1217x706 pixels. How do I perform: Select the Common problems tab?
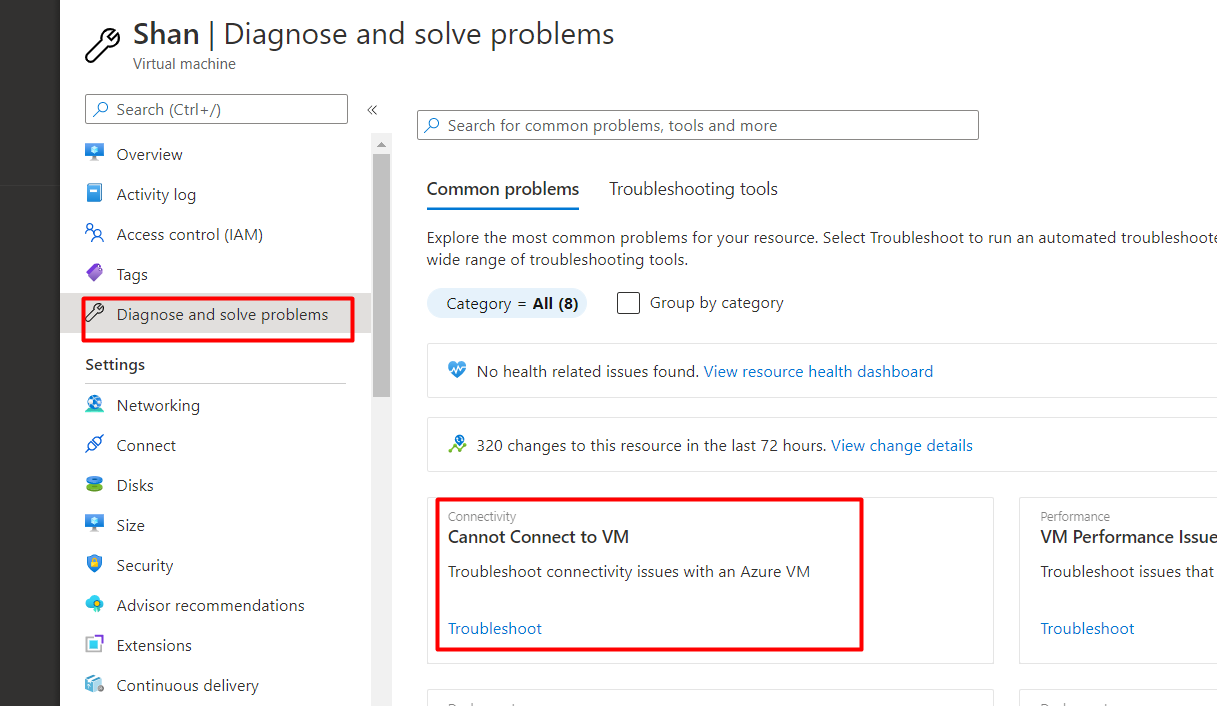[x=503, y=189]
